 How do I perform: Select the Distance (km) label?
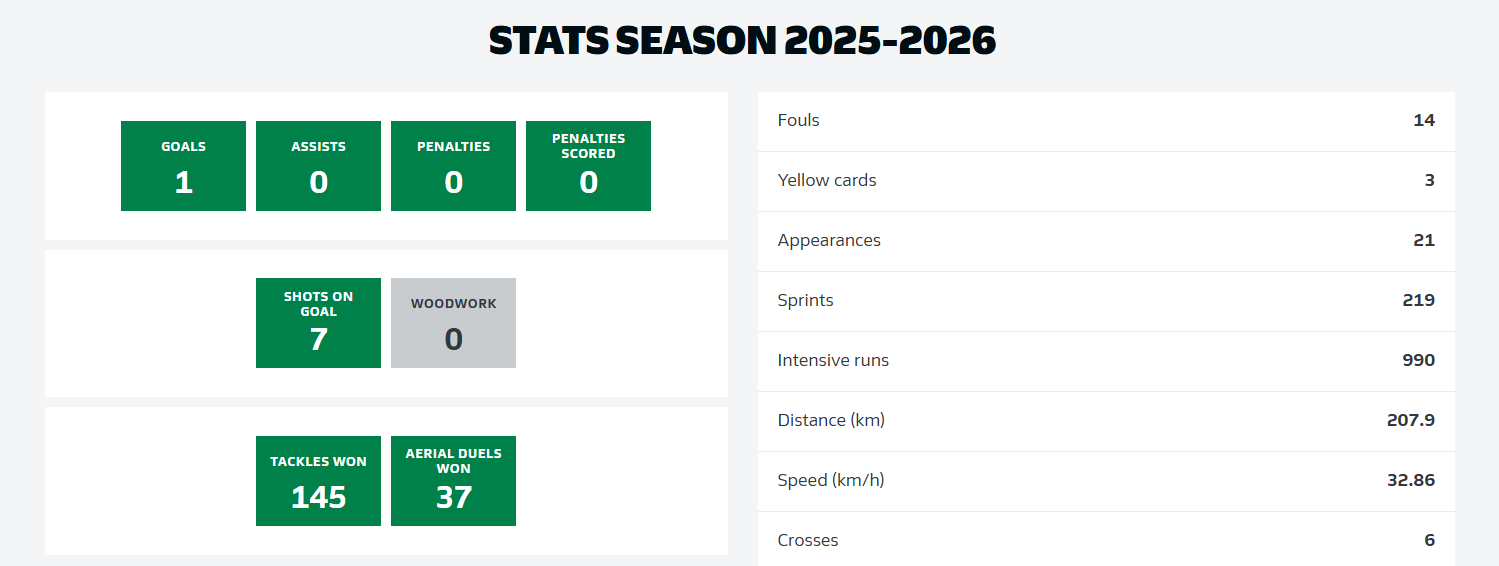pos(831,420)
